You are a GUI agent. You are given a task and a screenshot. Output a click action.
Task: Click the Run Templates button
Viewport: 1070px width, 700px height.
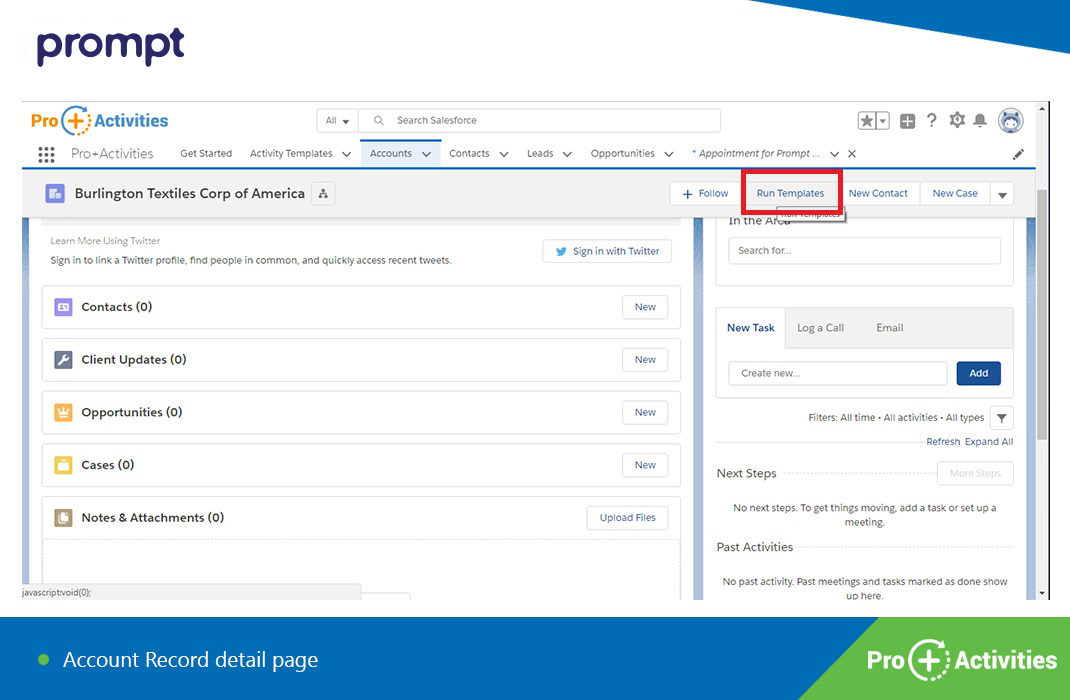pyautogui.click(x=791, y=193)
